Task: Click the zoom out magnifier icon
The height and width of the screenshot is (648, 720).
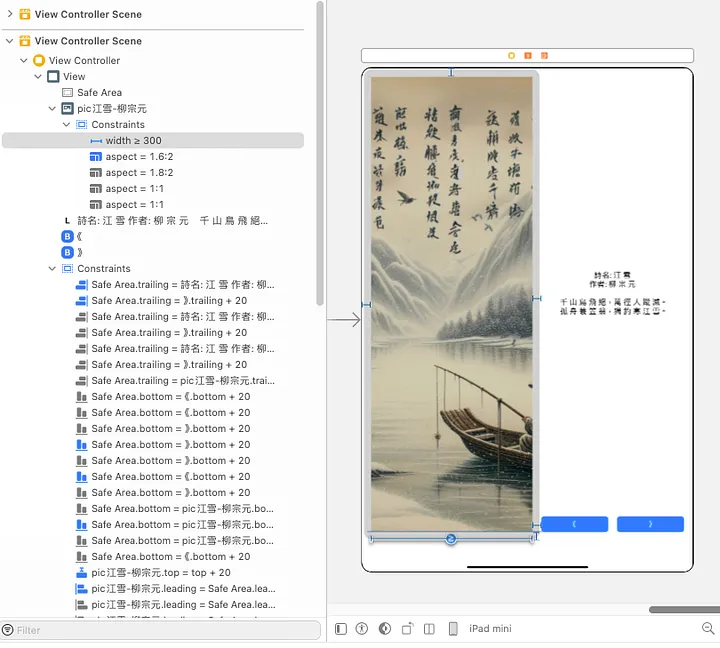Action: 708,628
